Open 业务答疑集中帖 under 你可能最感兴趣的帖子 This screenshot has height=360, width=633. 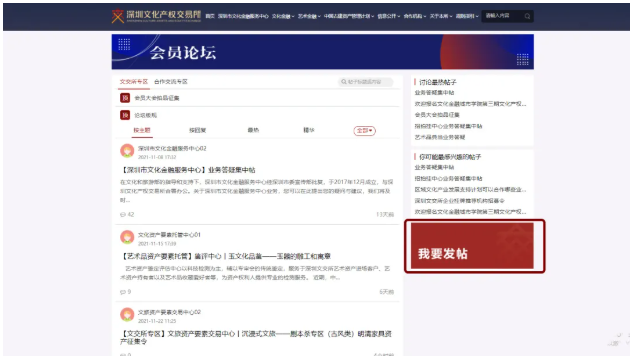pos(434,167)
